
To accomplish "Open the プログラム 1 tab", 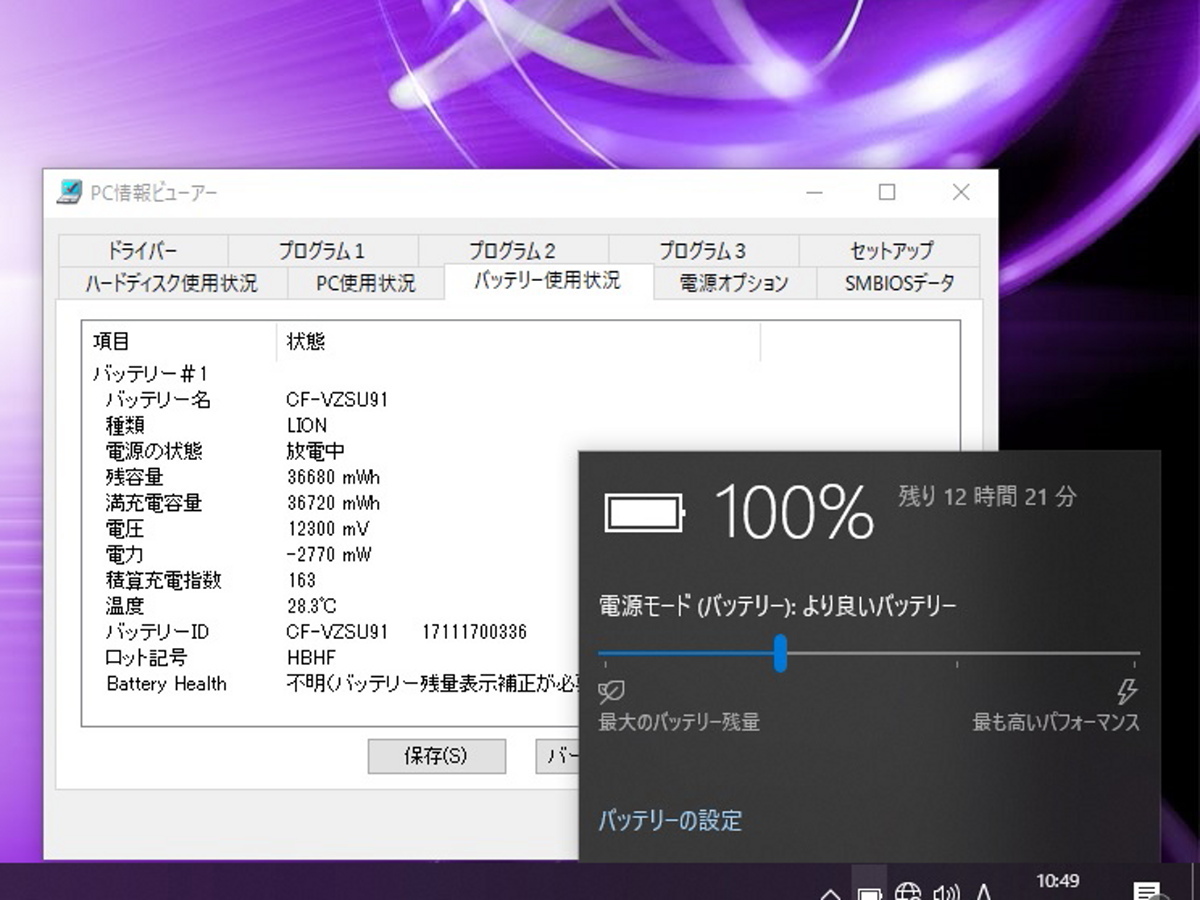I will click(322, 251).
